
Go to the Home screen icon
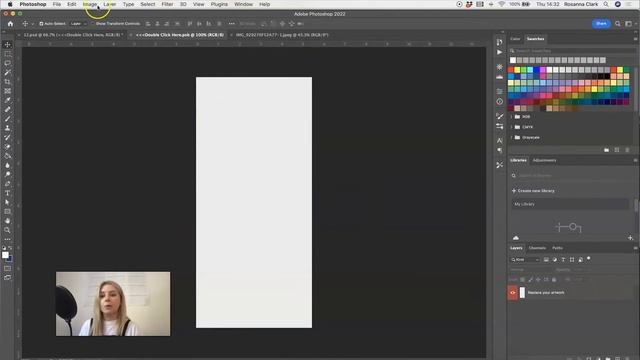pos(10,24)
